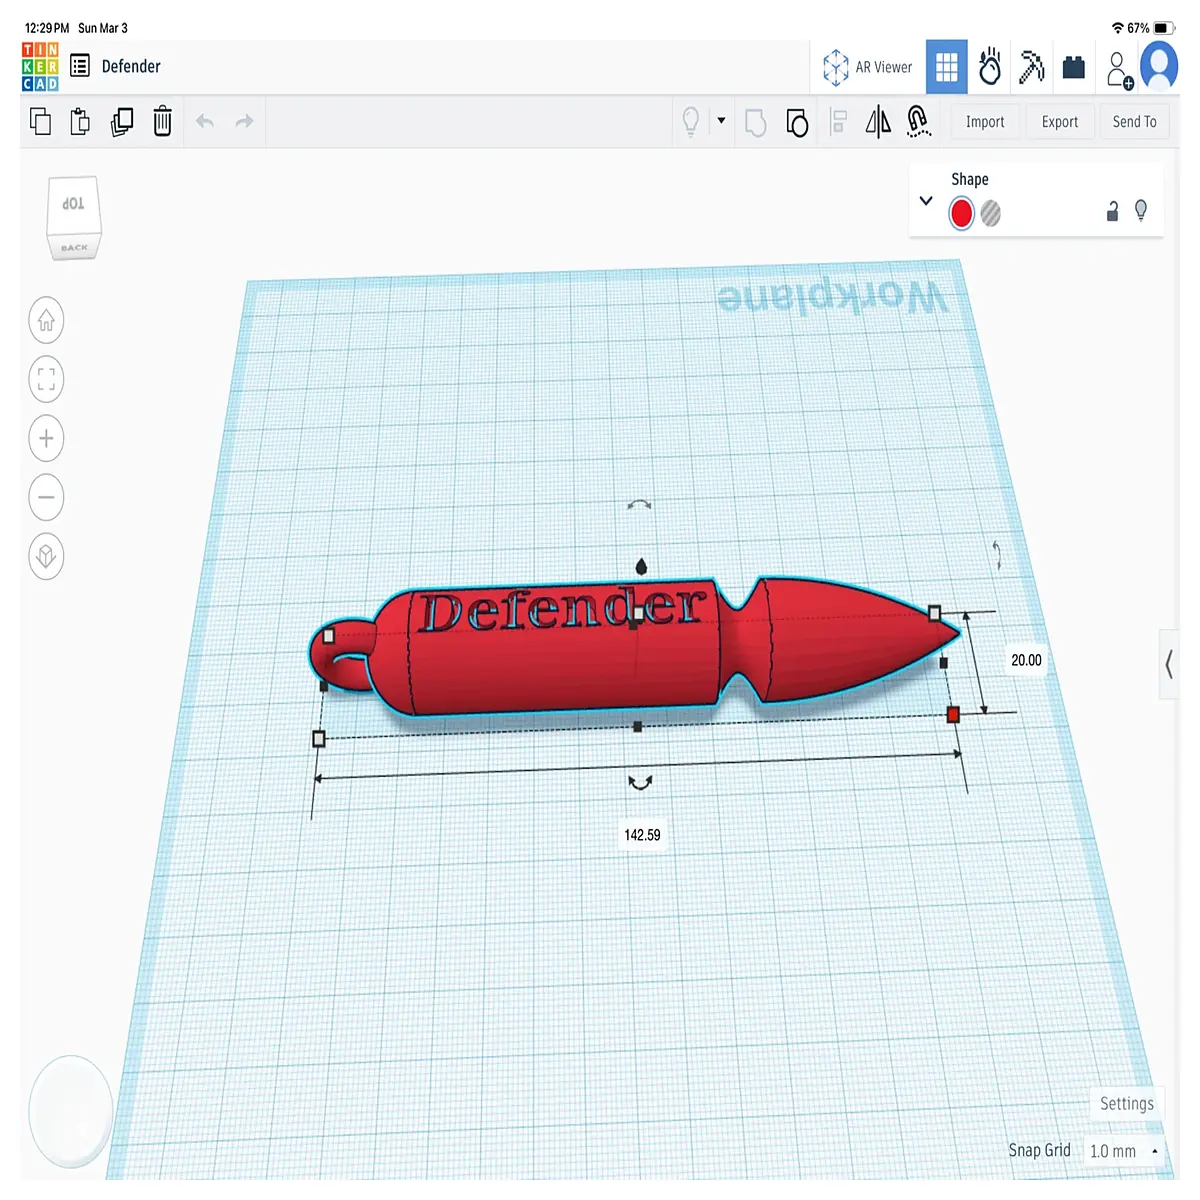Image resolution: width=1200 pixels, height=1200 pixels.
Task: Toggle perspective or orthographic view cube icon
Action: pos(46,556)
